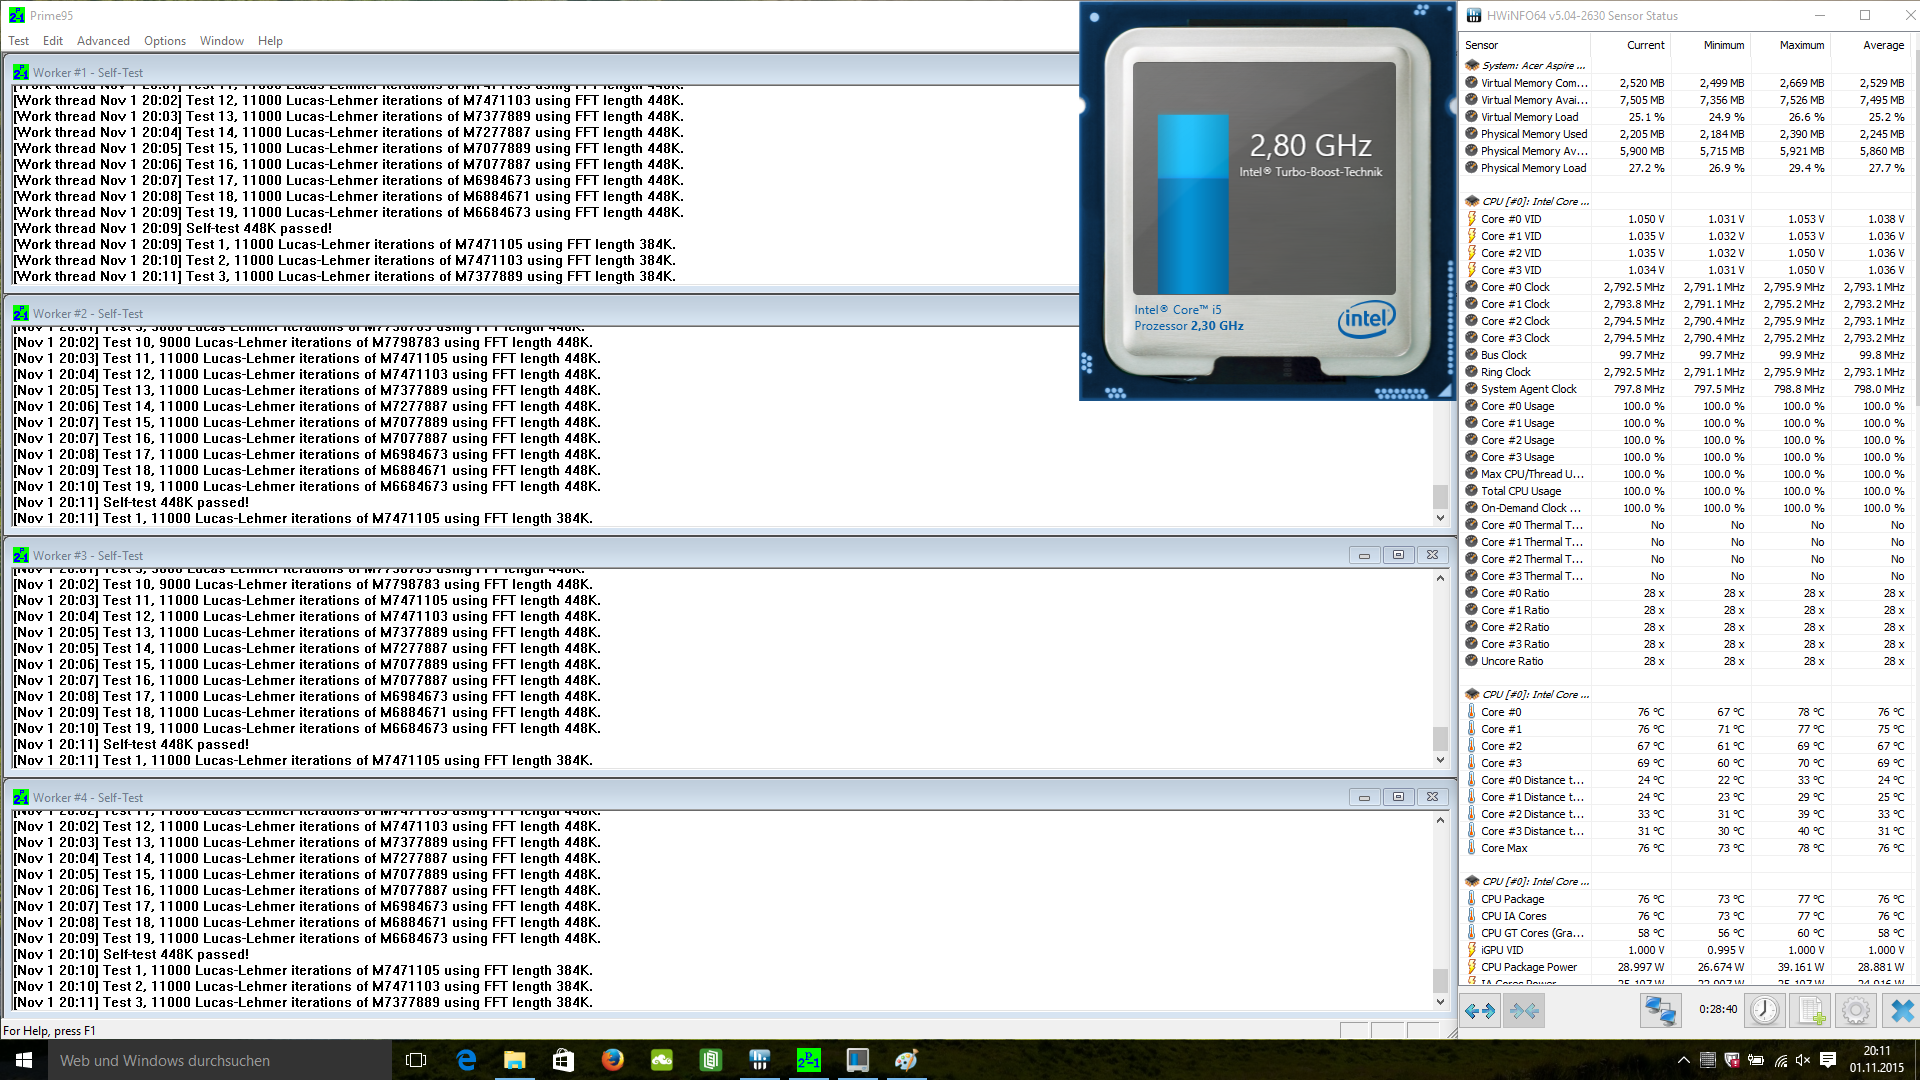Click HWiNFO expand sensor layout arrows button
Screen dimensions: 1920x1080
(x=1480, y=1011)
